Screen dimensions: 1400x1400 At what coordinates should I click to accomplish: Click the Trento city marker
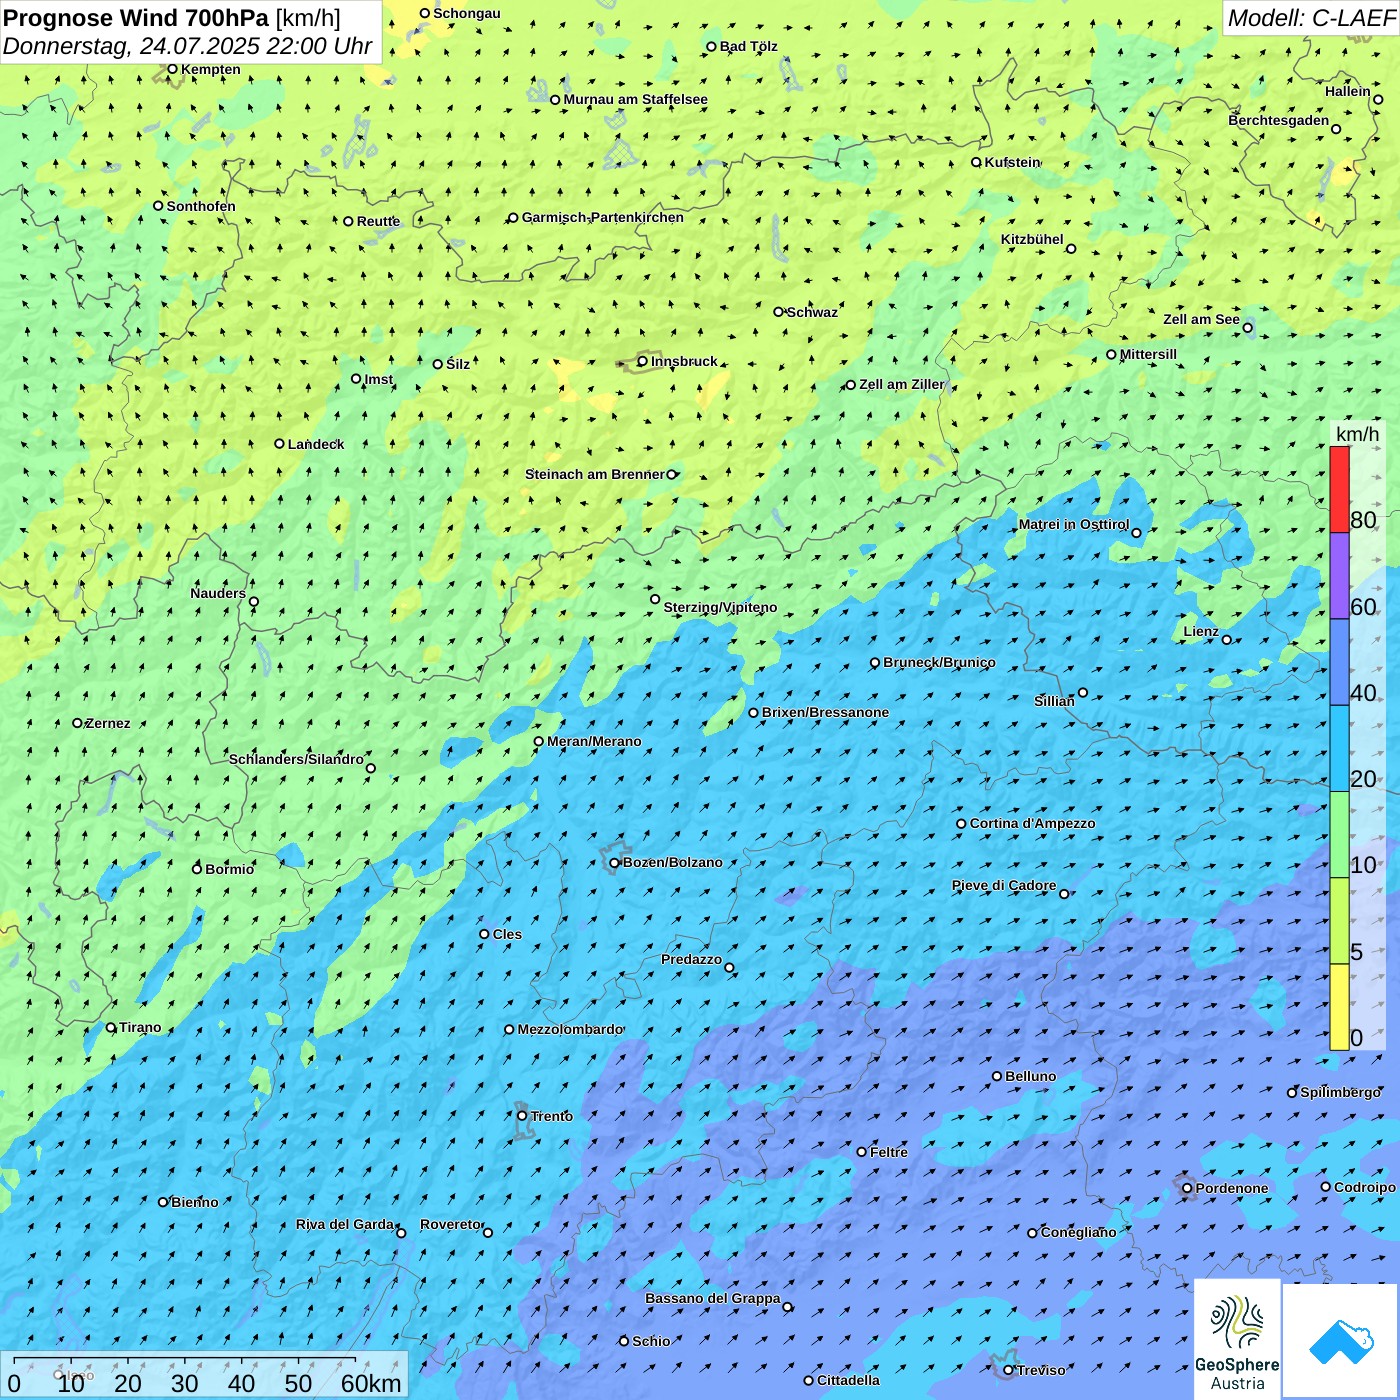click(522, 1116)
